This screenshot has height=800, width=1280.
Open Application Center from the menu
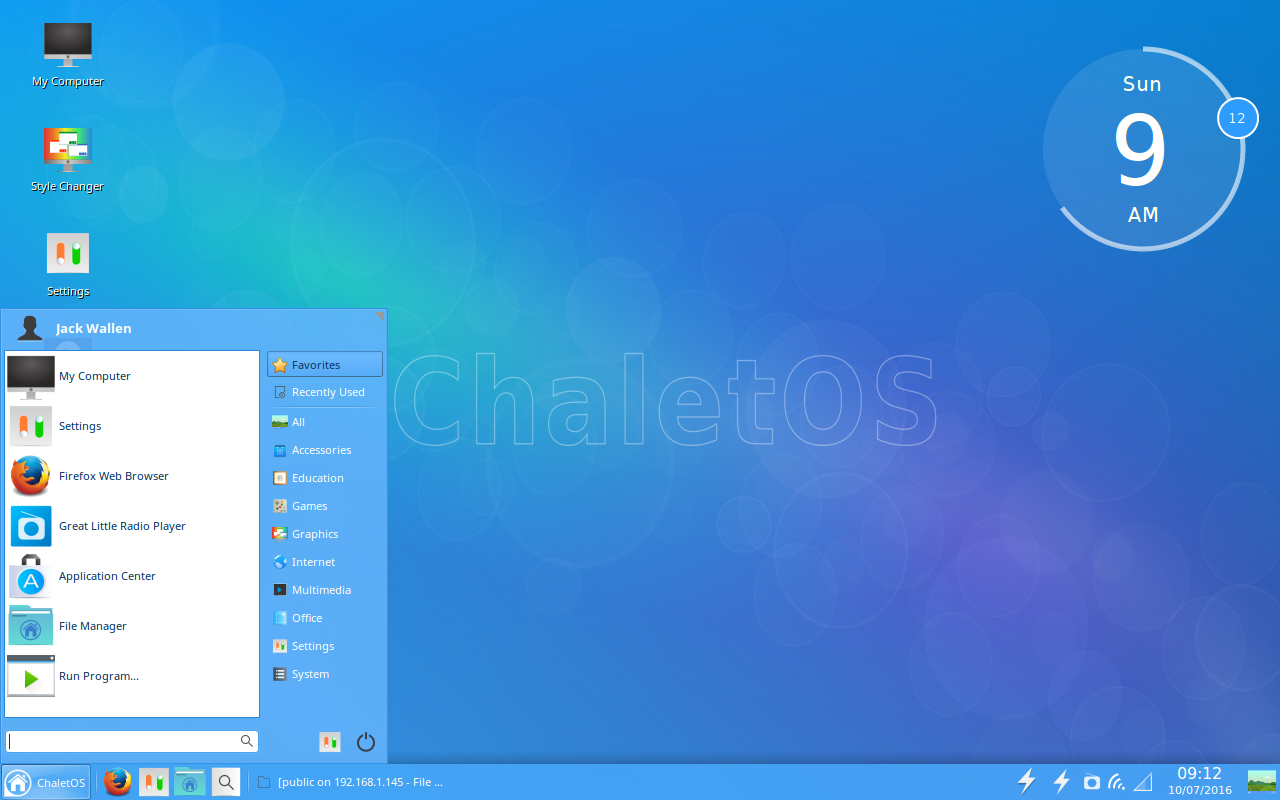tap(132, 576)
